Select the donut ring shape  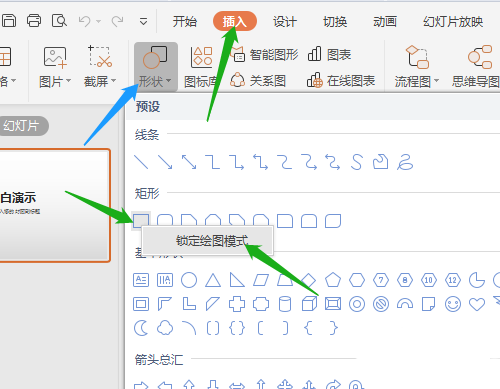[357, 304]
